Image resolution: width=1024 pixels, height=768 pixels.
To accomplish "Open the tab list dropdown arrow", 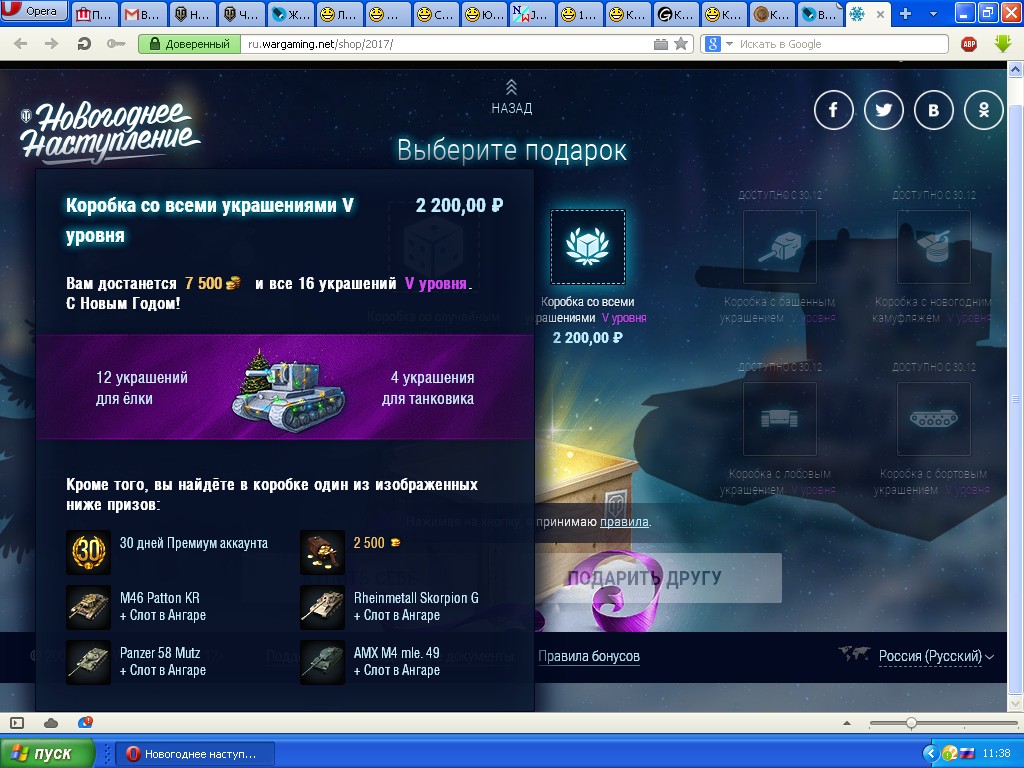I will click(x=933, y=14).
